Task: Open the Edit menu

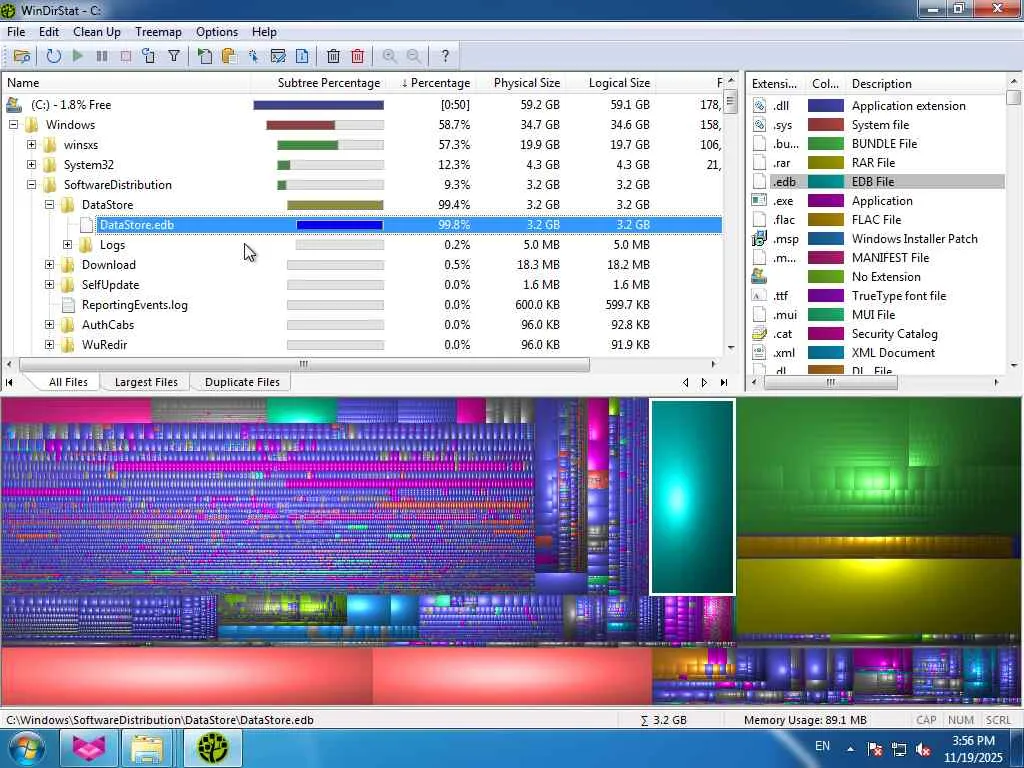Action: [x=49, y=32]
